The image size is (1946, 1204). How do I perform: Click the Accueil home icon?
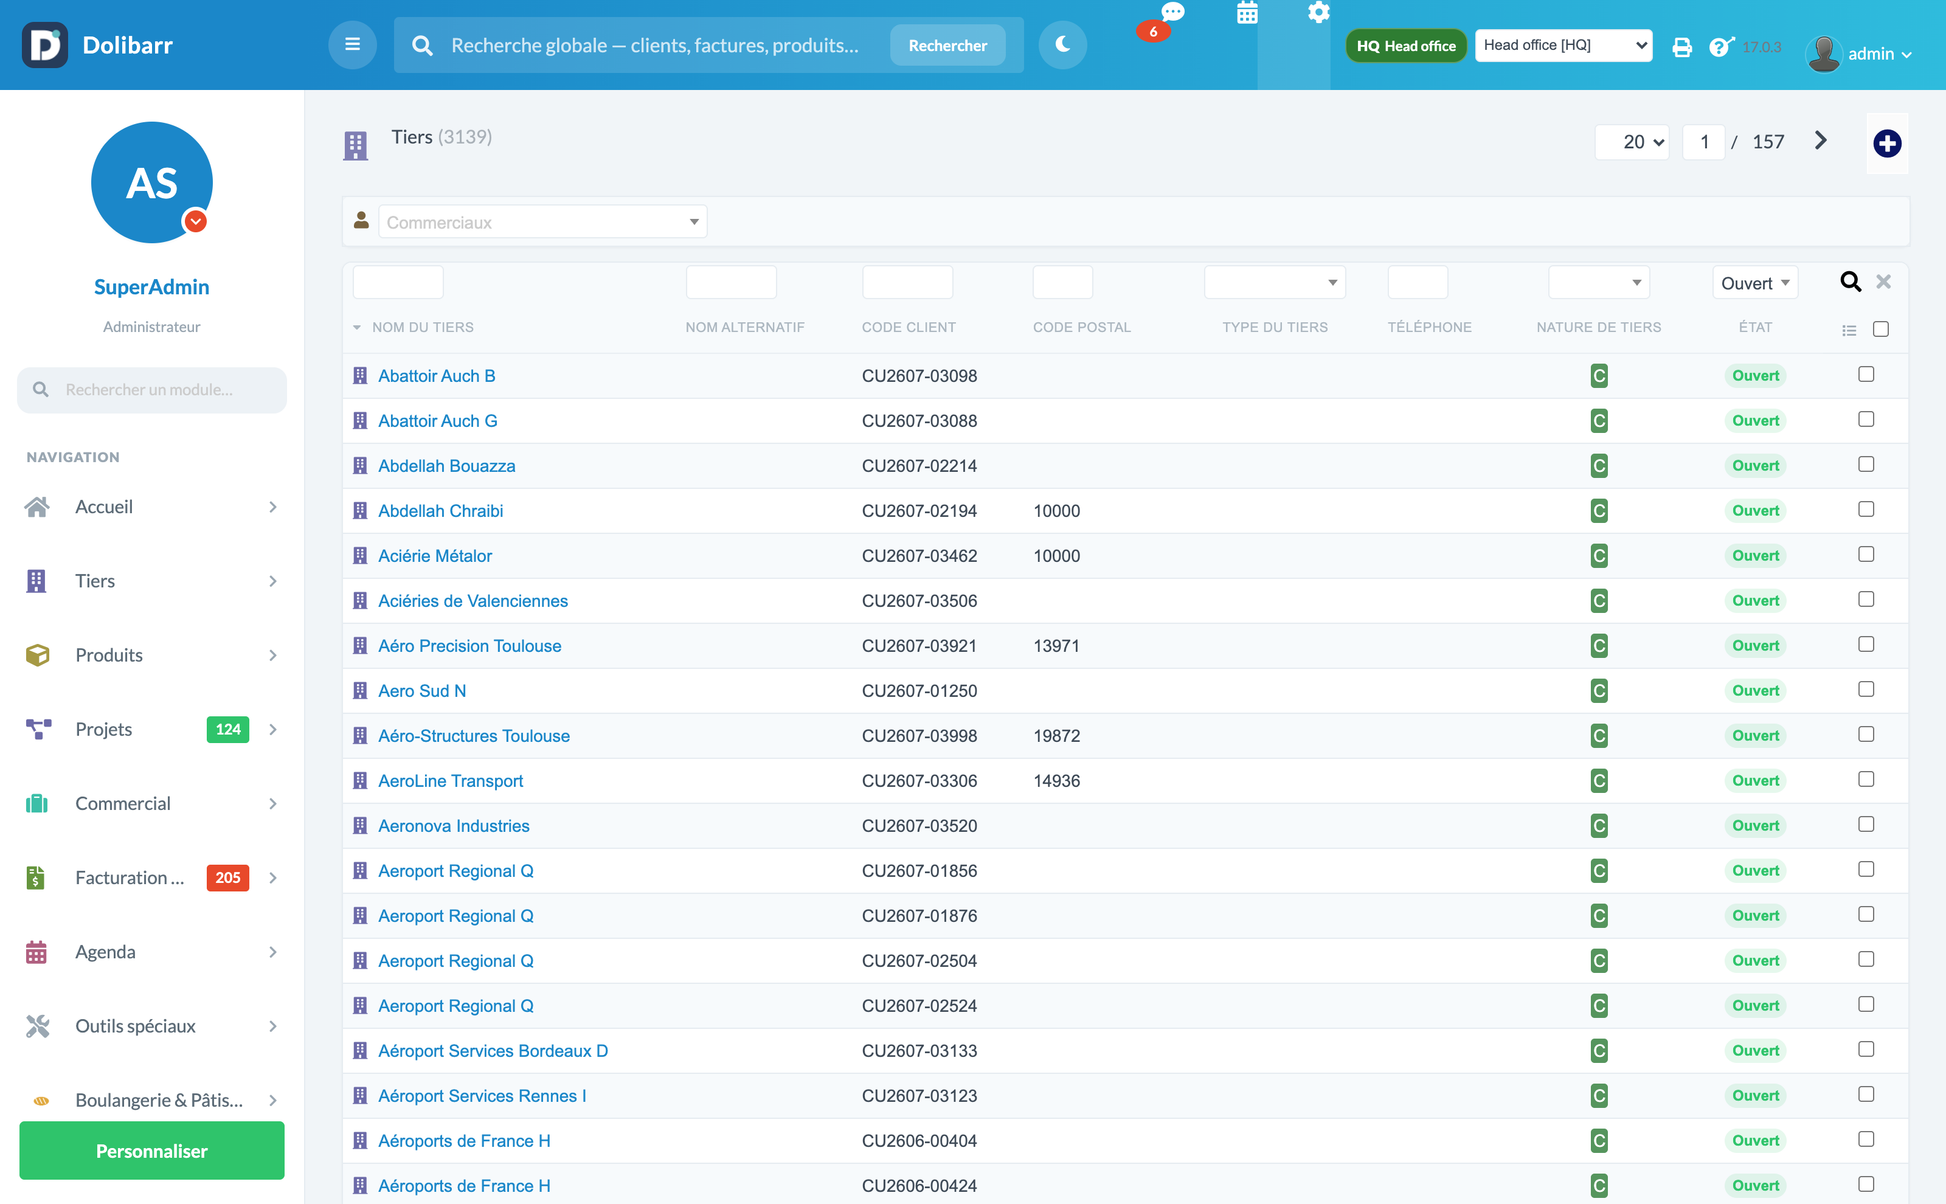click(37, 507)
